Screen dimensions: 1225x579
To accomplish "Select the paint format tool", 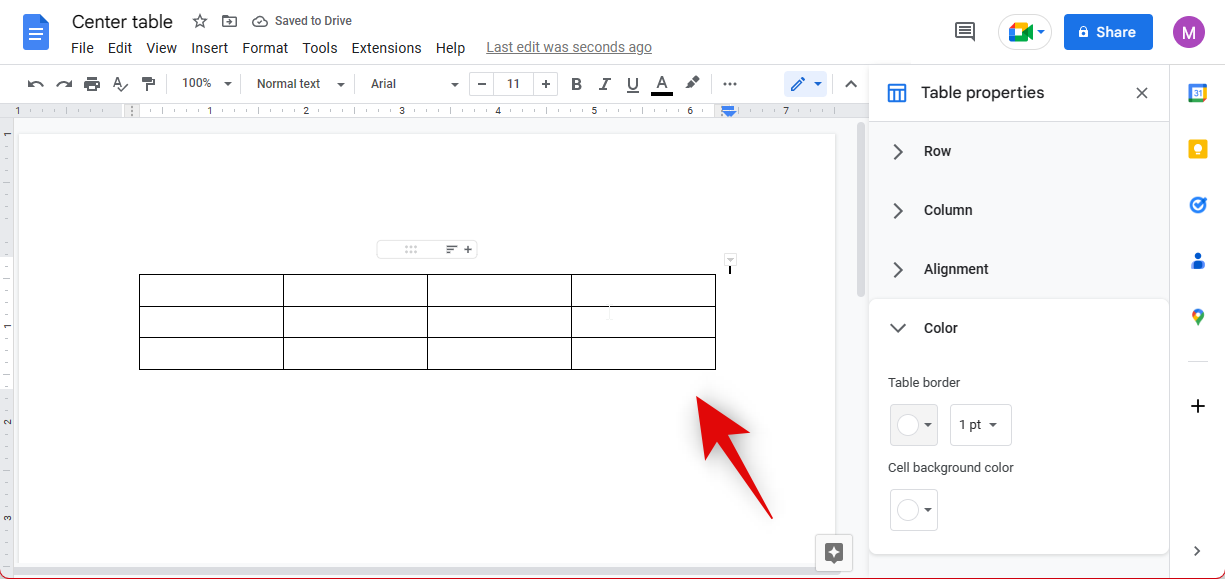I will pyautogui.click(x=148, y=84).
